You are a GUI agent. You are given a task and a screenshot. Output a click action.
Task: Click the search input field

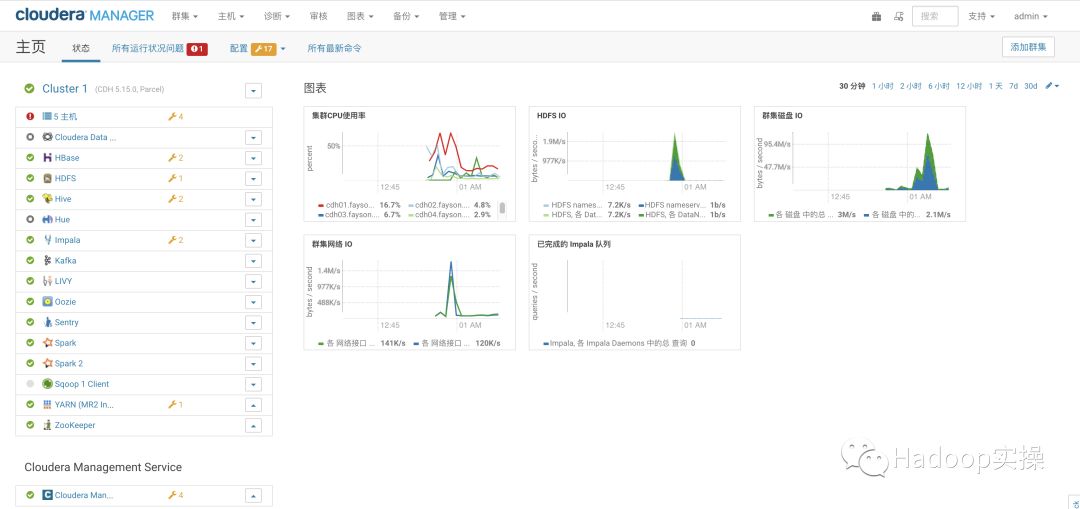pyautogui.click(x=935, y=17)
